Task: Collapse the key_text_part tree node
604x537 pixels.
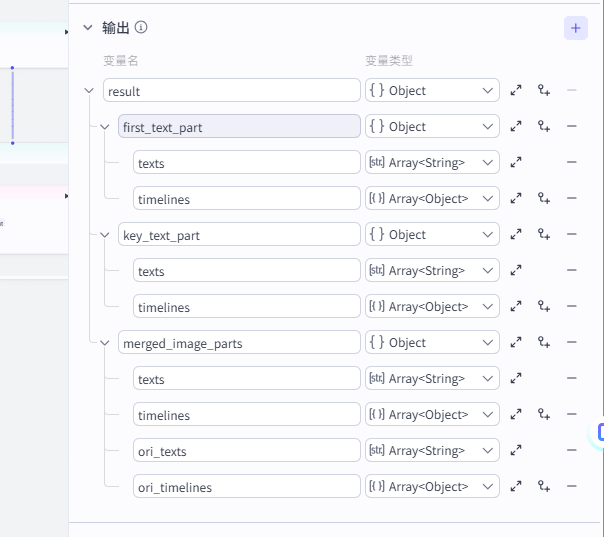Action: pos(105,235)
